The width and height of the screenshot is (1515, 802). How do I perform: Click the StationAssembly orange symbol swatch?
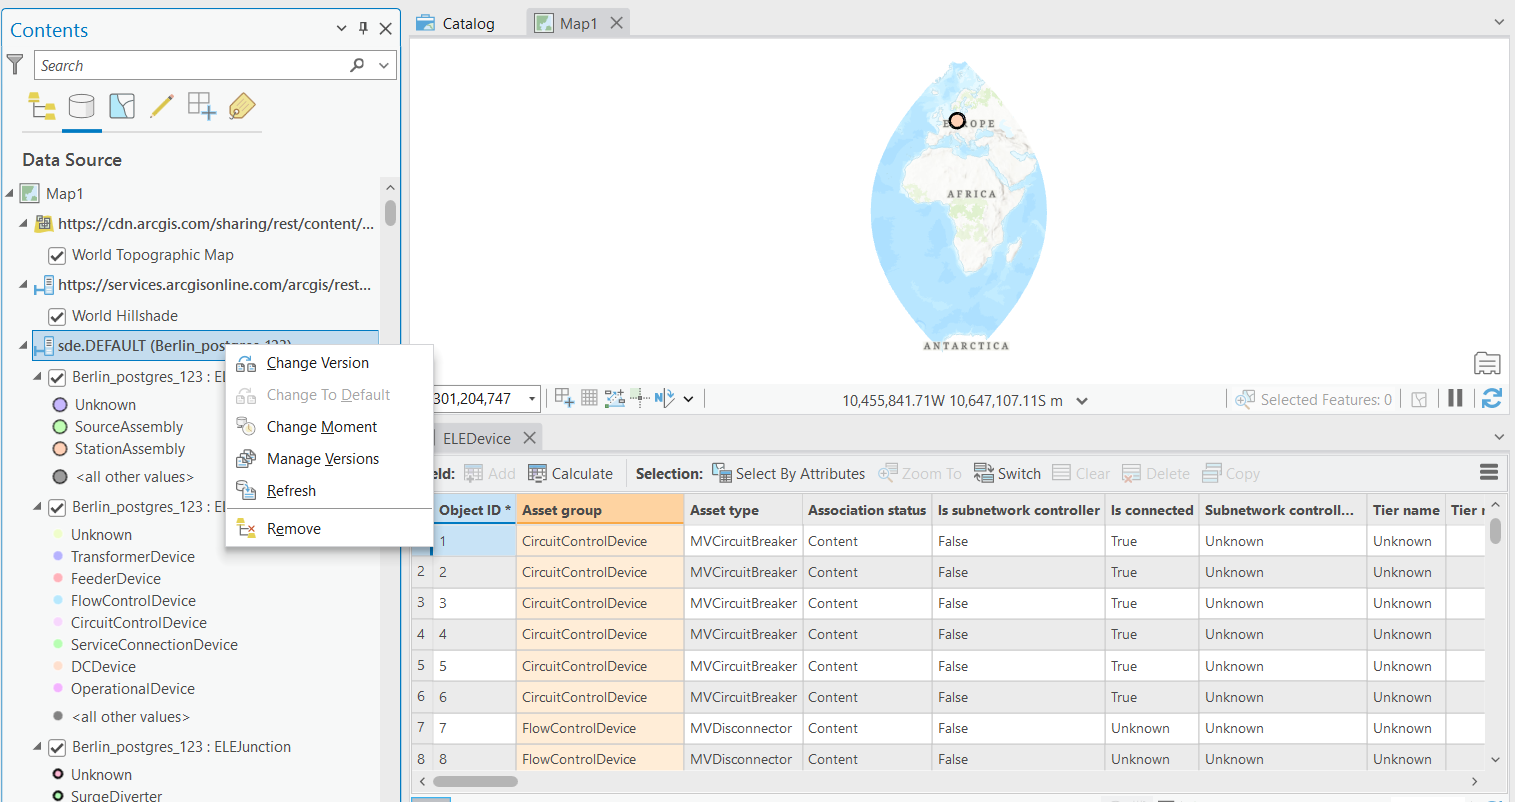60,449
